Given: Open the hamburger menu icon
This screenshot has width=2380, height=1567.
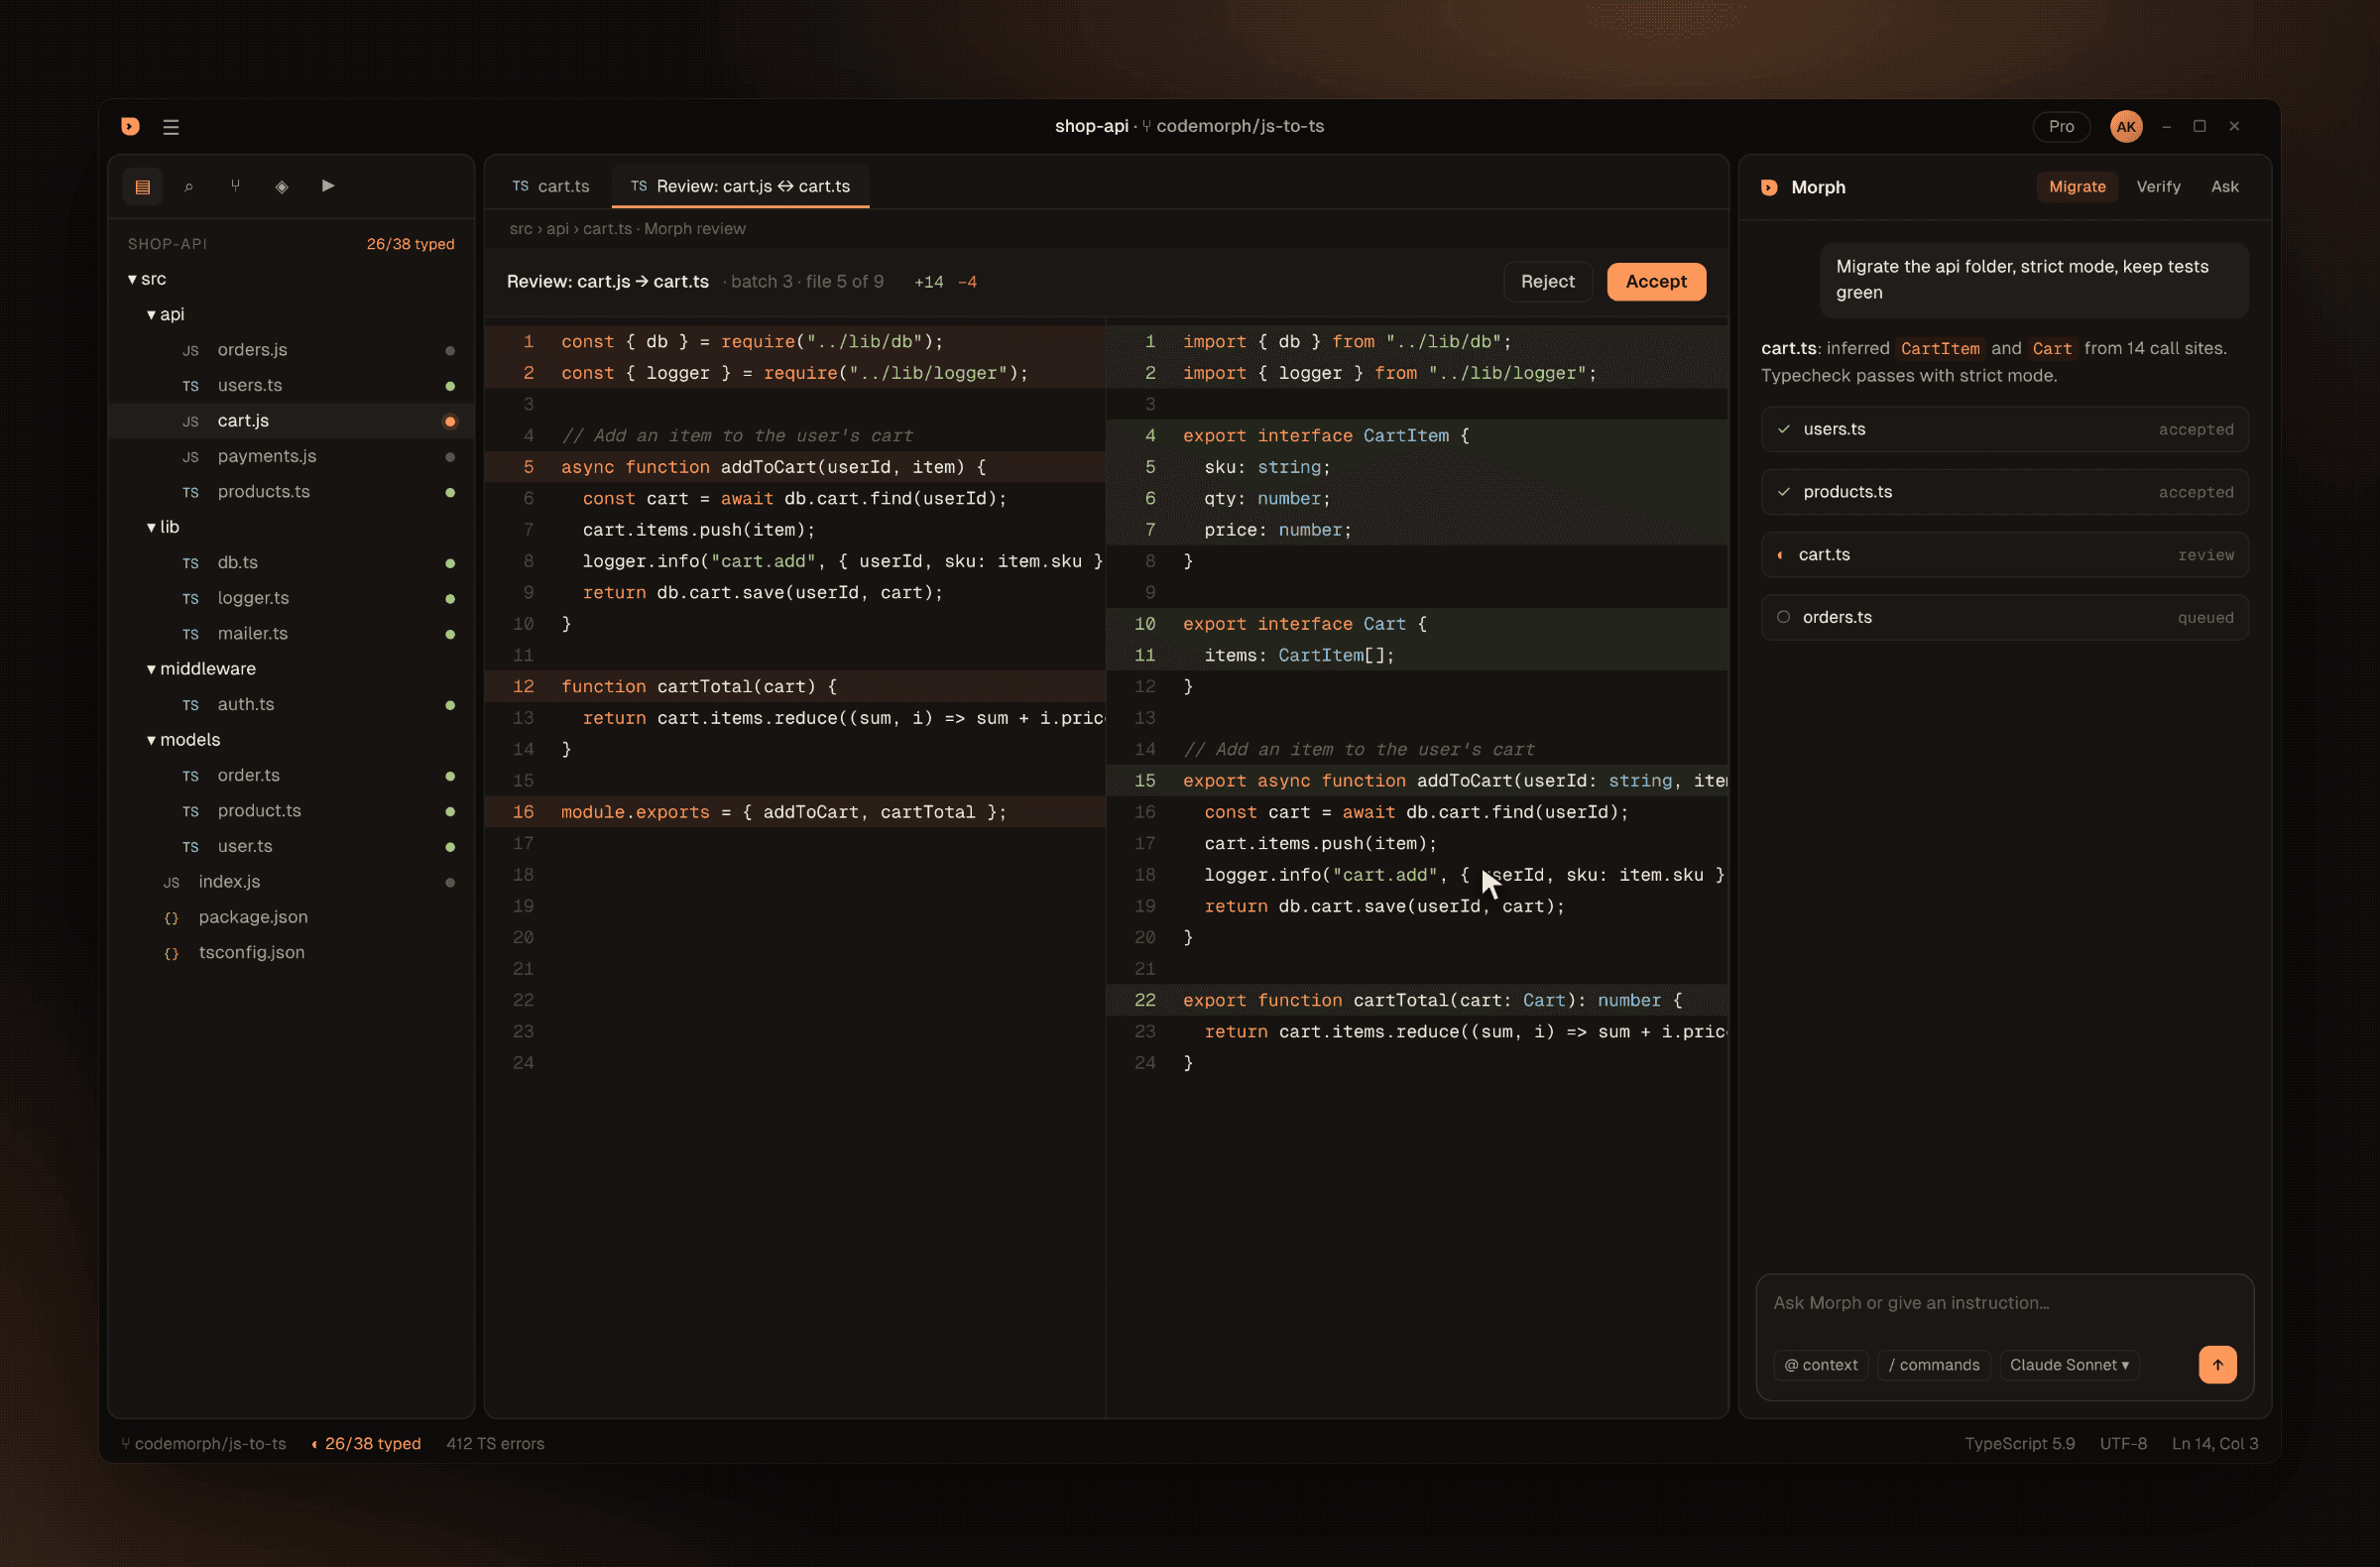Looking at the screenshot, I should [x=171, y=127].
